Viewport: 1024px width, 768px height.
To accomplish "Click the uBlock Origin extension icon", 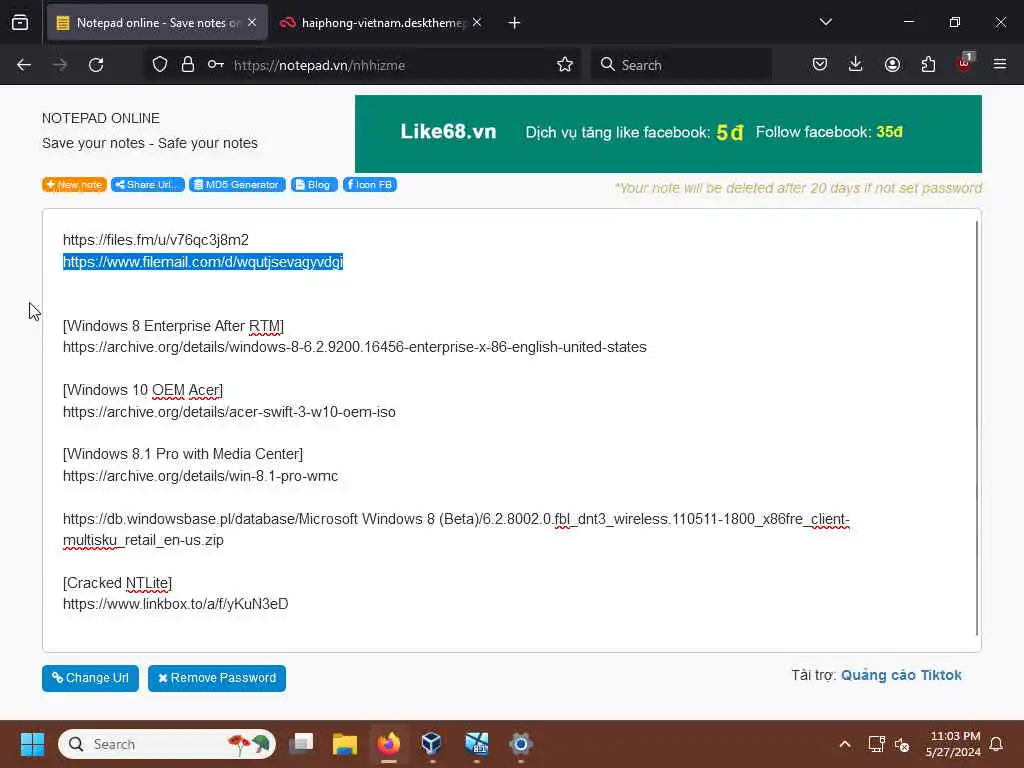I will point(965,63).
